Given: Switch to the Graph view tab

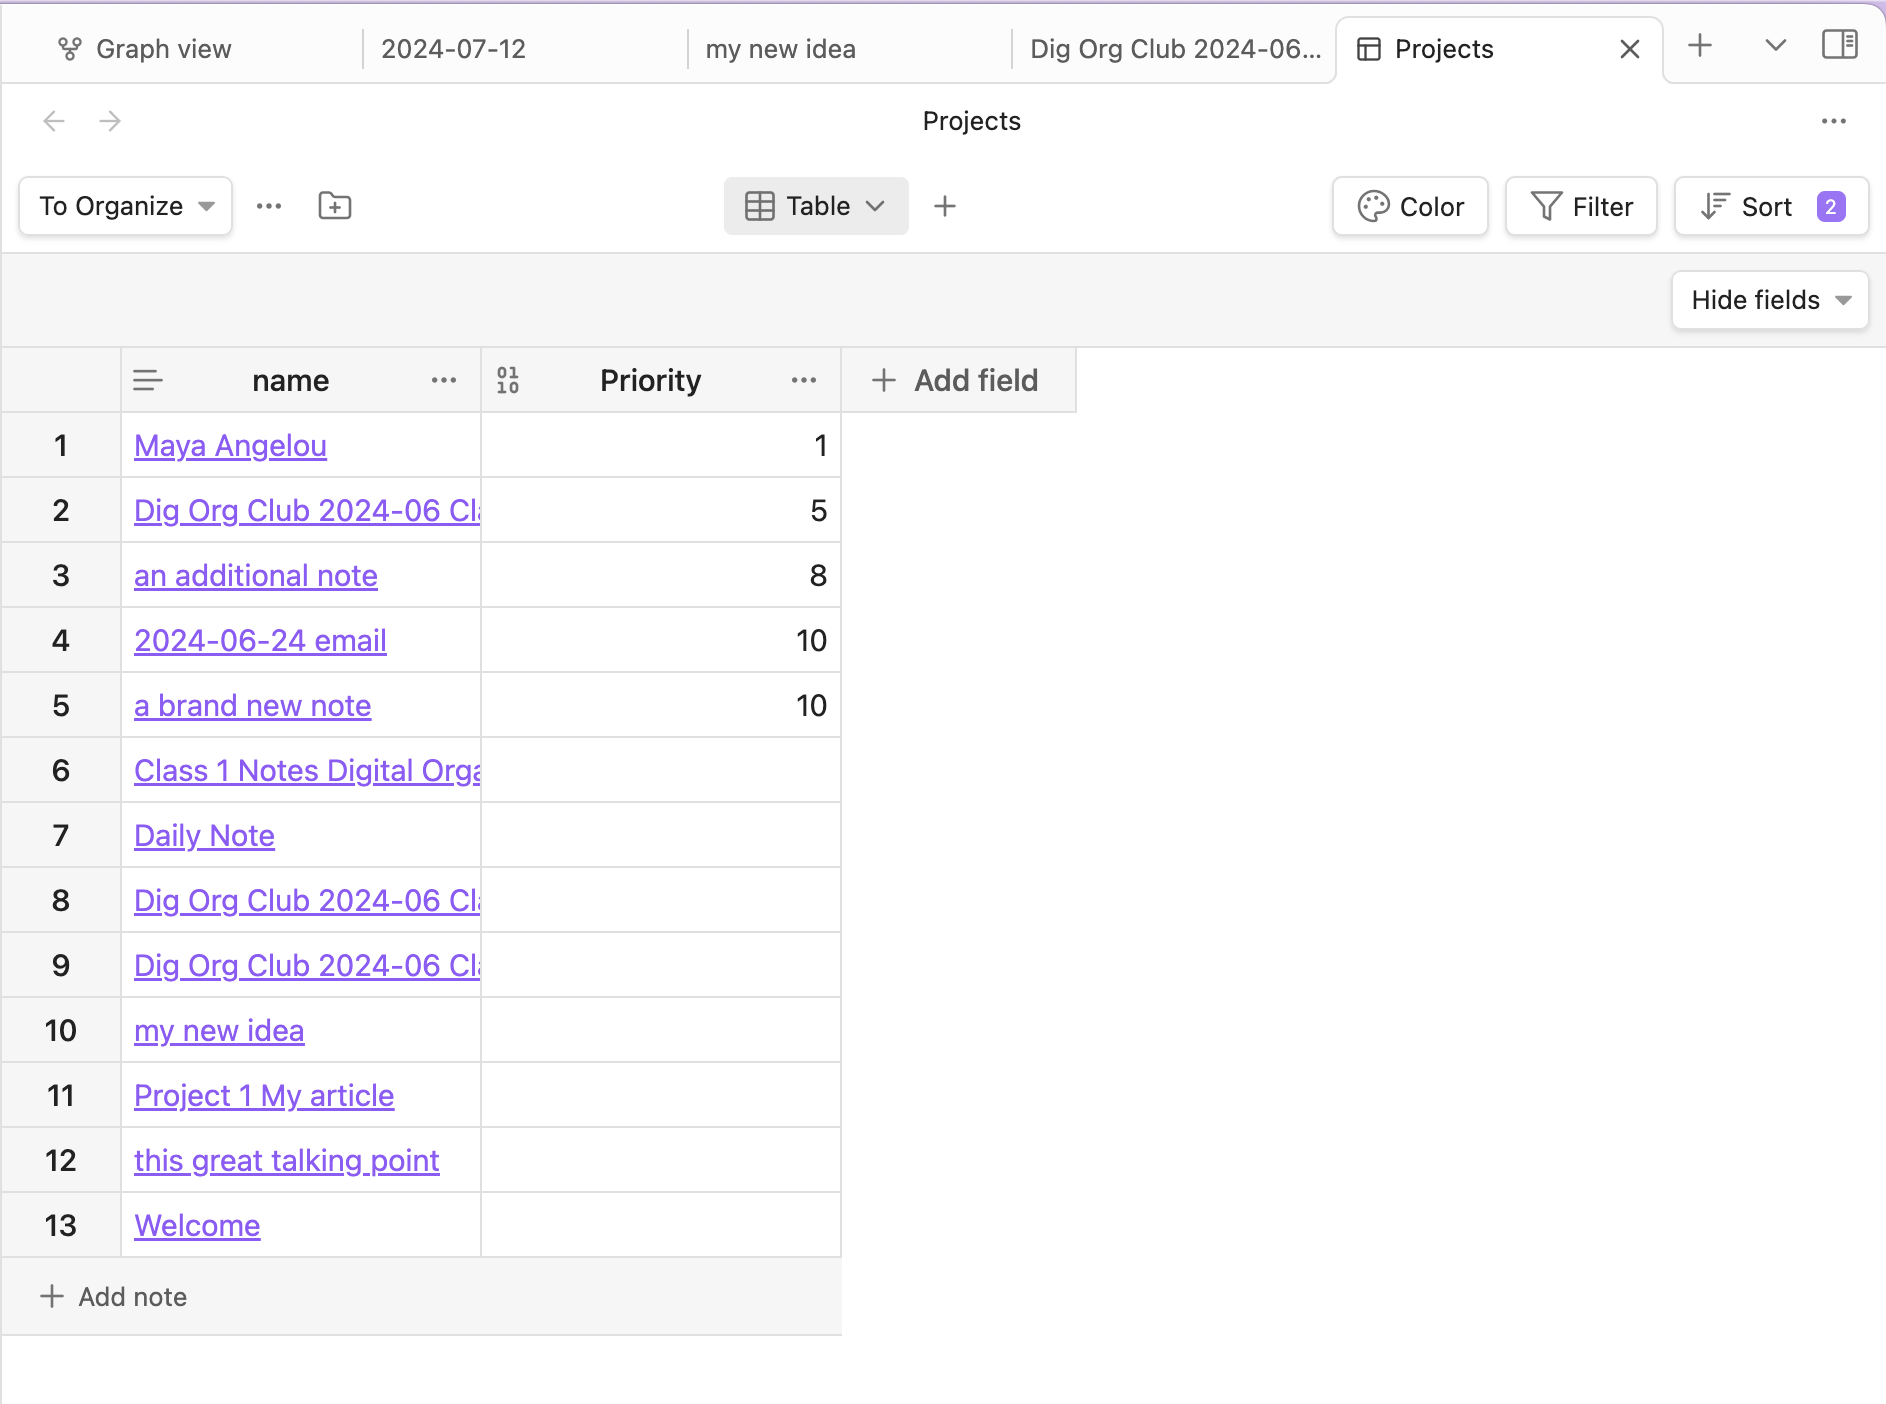Looking at the screenshot, I should pos(163,49).
